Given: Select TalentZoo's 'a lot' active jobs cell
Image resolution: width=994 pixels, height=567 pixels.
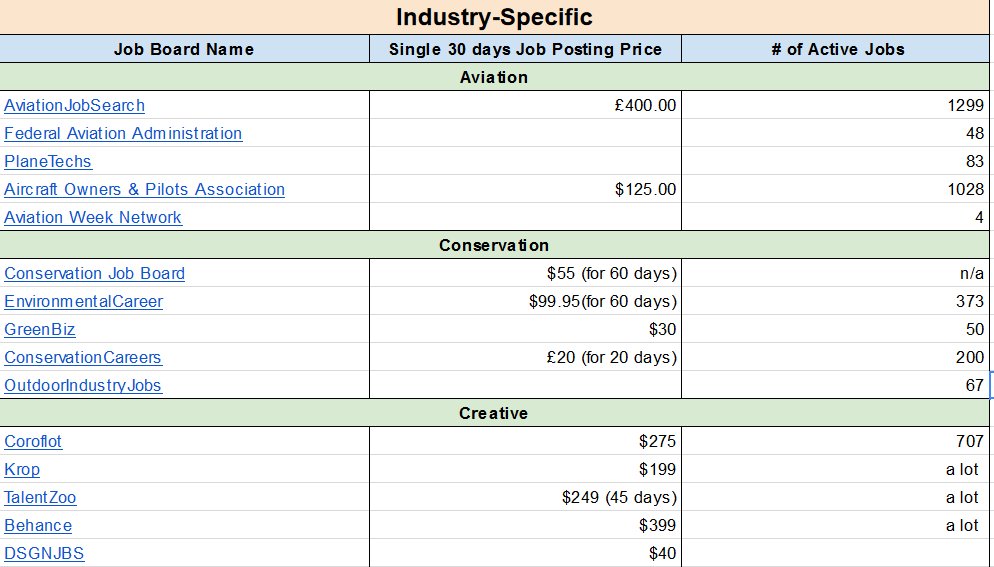Looking at the screenshot, I should (x=836, y=497).
